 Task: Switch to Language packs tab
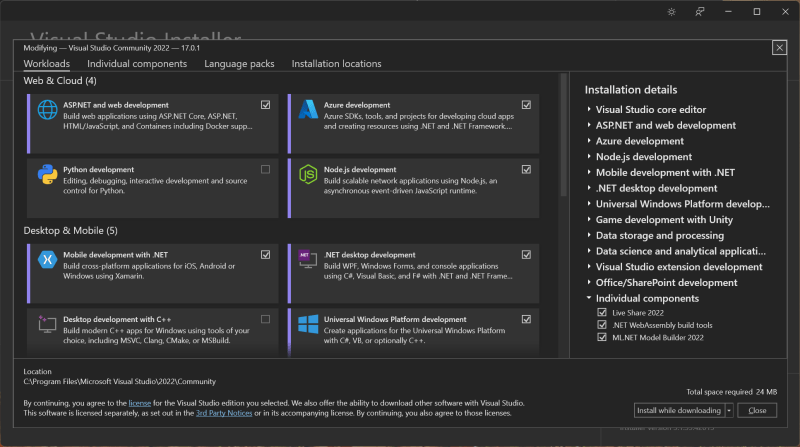pyautogui.click(x=239, y=64)
